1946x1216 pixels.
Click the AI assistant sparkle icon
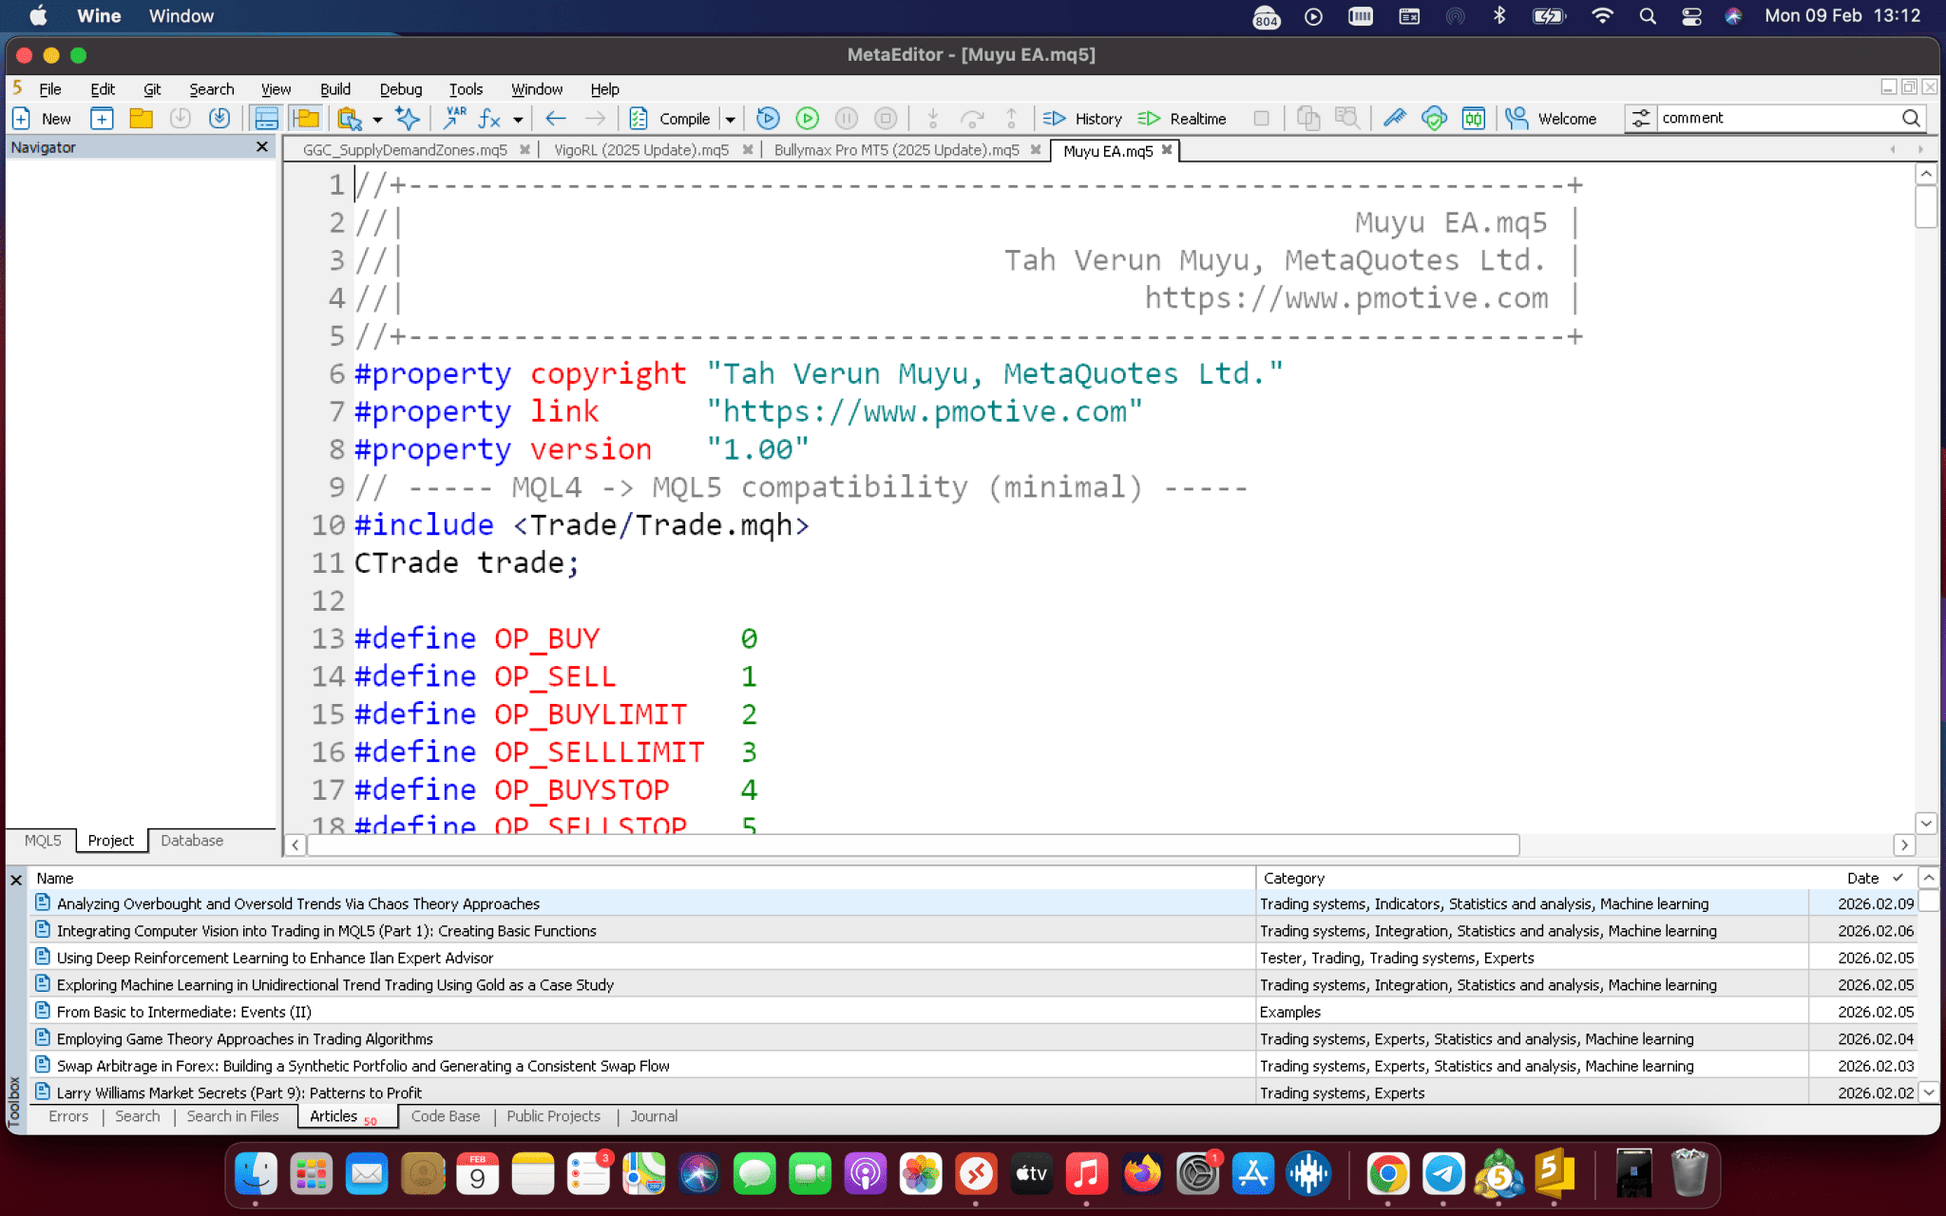coord(408,118)
